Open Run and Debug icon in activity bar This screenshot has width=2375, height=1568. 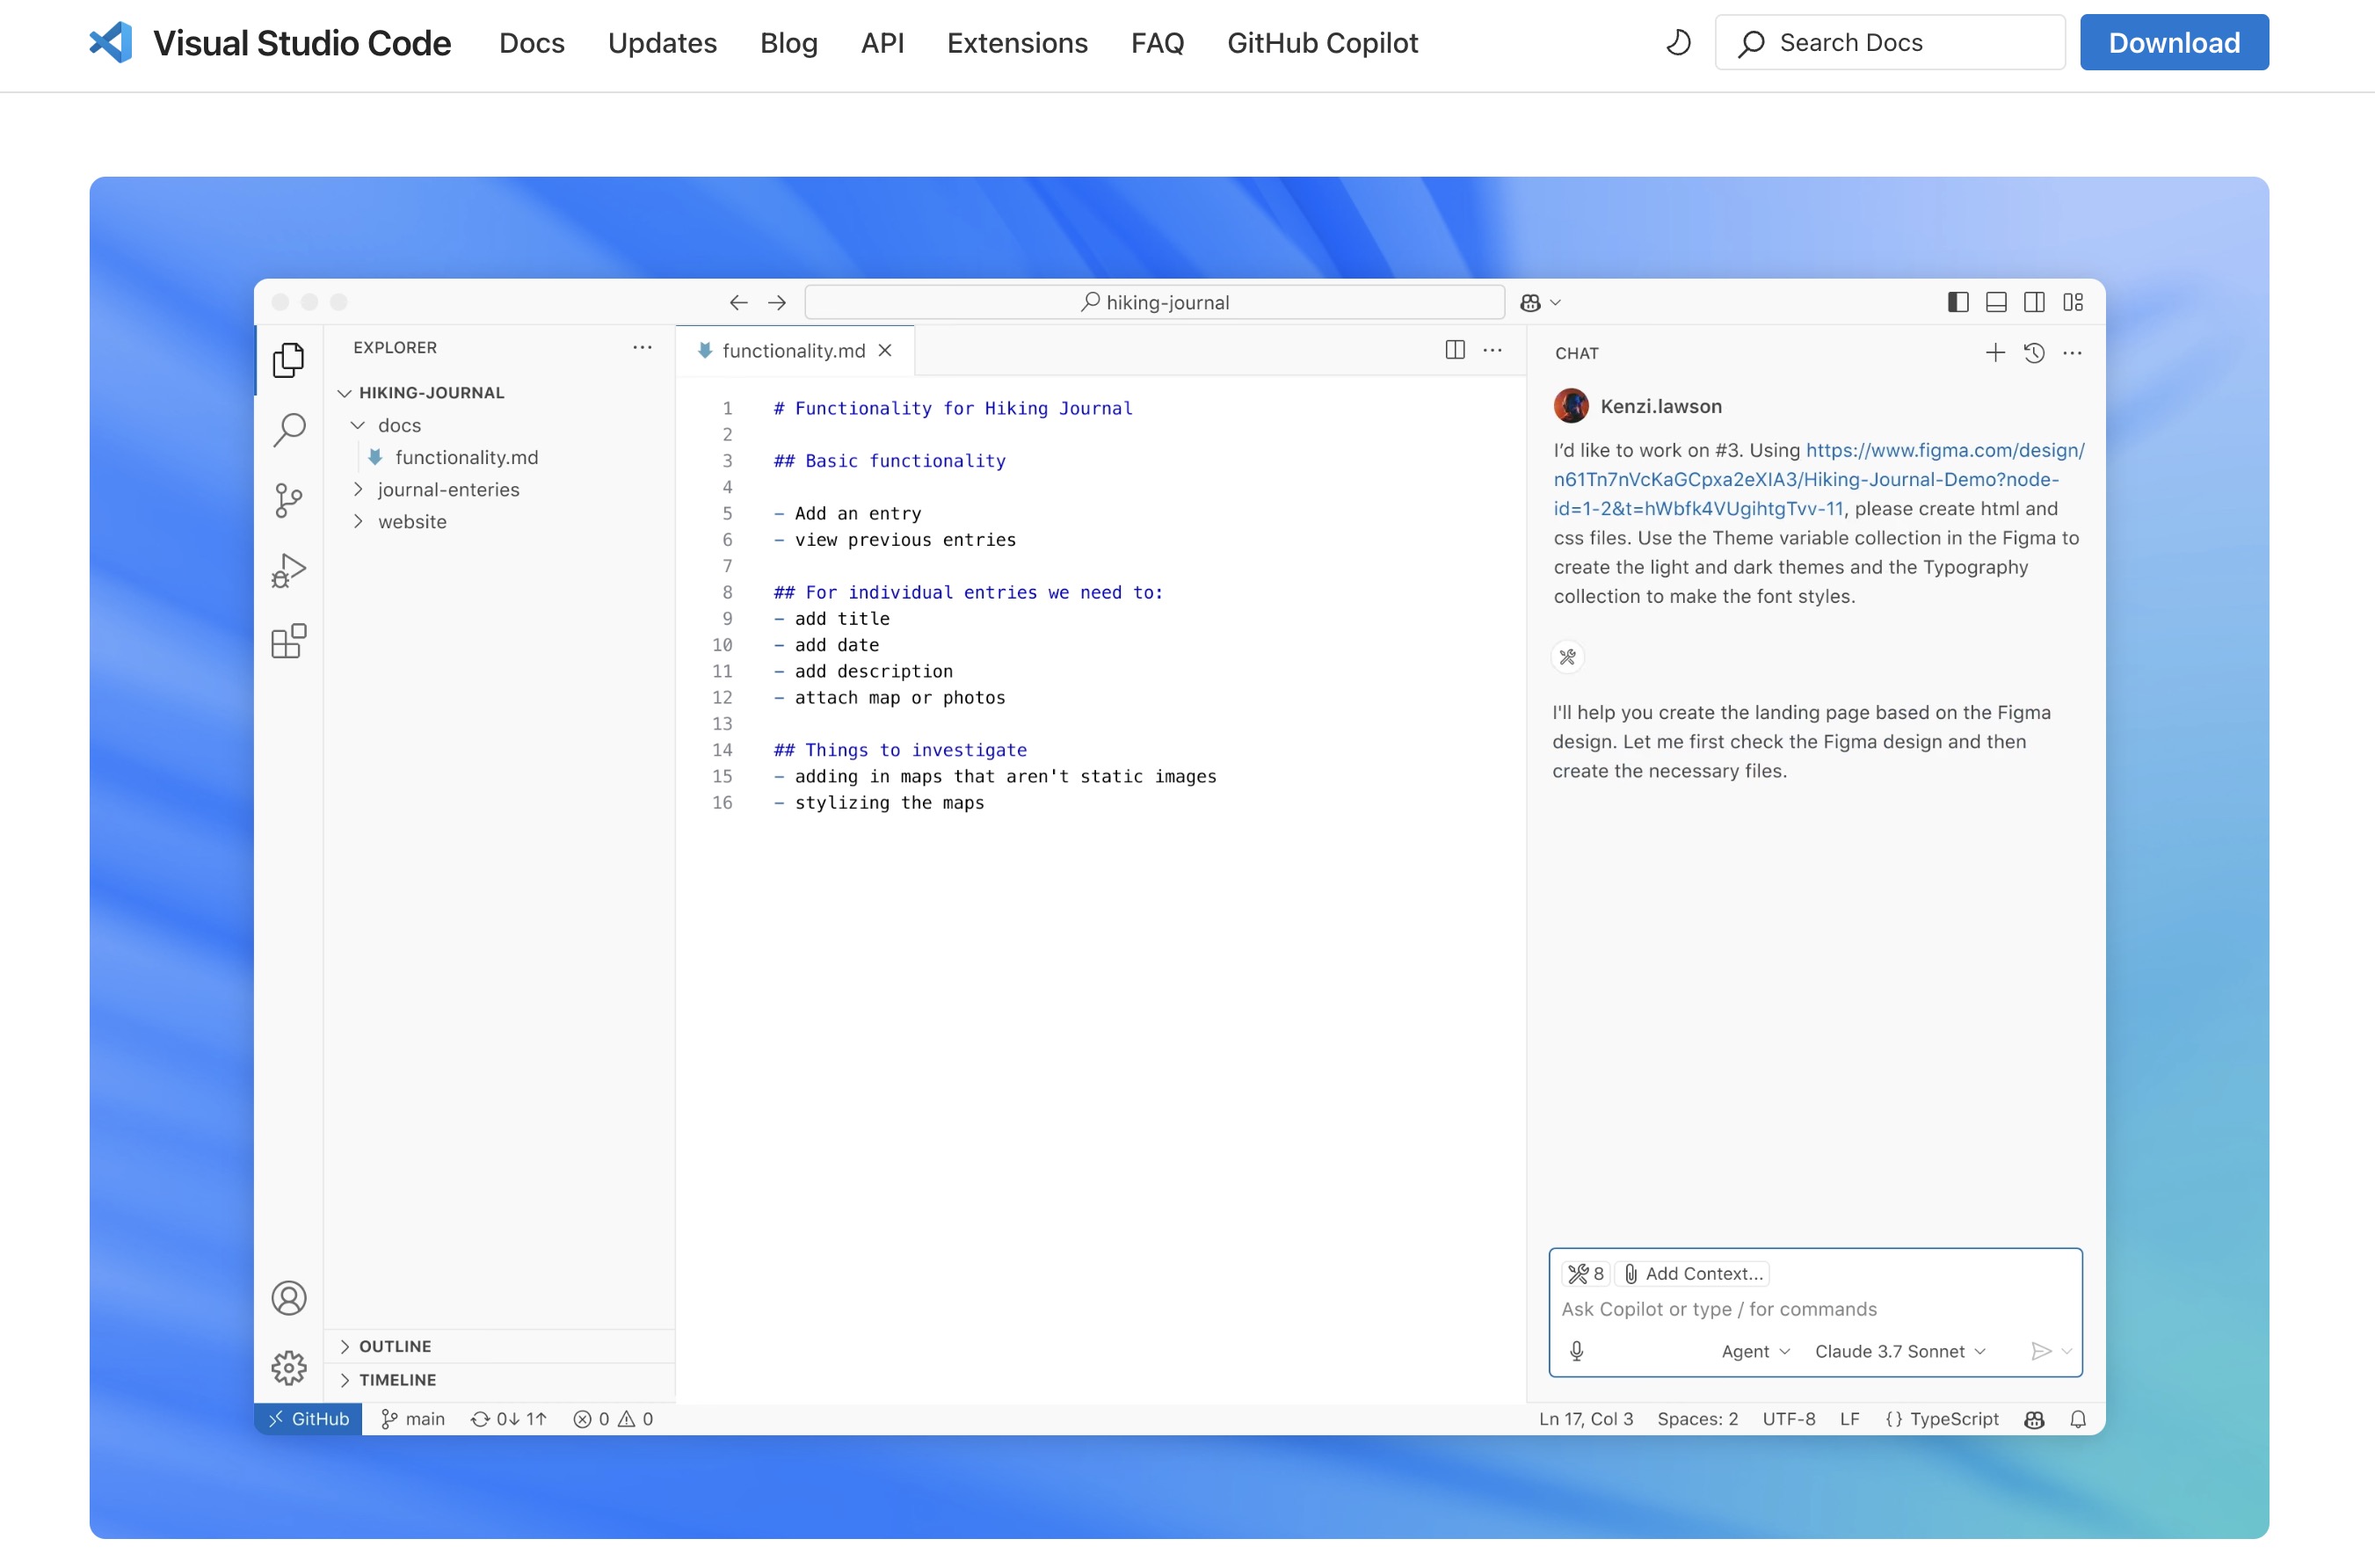[289, 571]
